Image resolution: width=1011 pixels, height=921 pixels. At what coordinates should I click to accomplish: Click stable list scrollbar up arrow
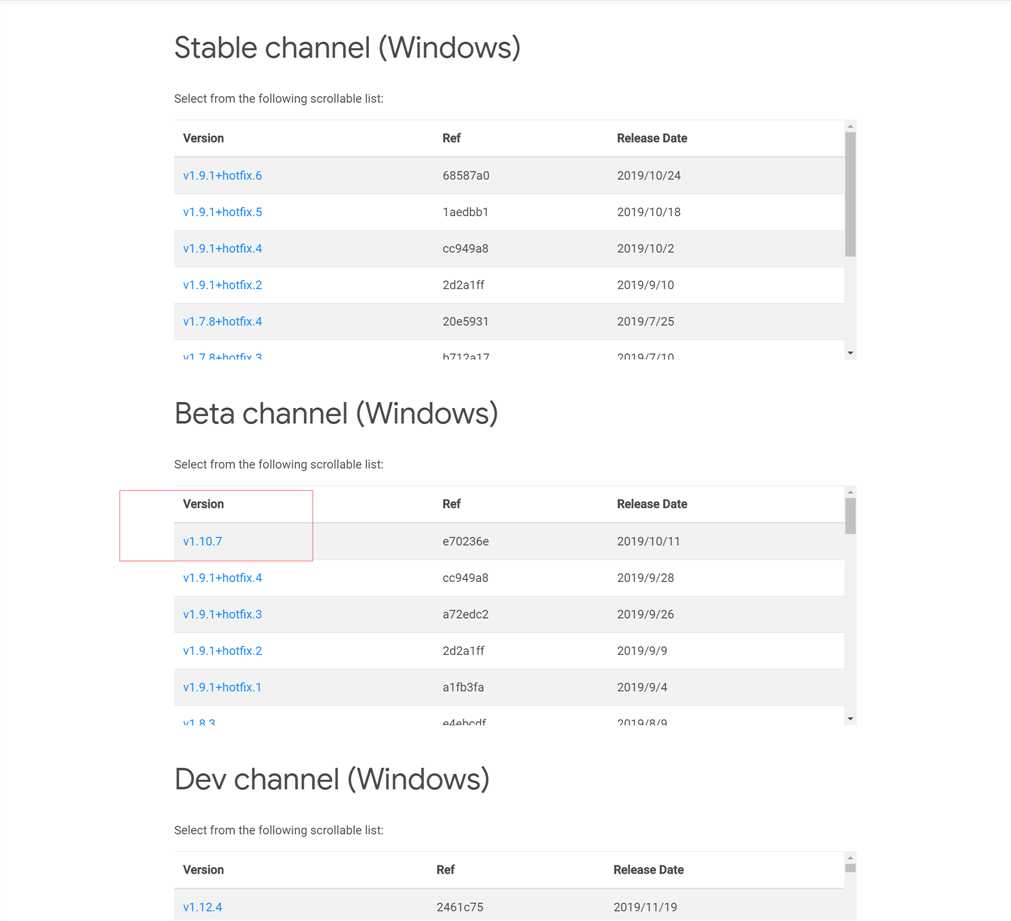[x=850, y=126]
